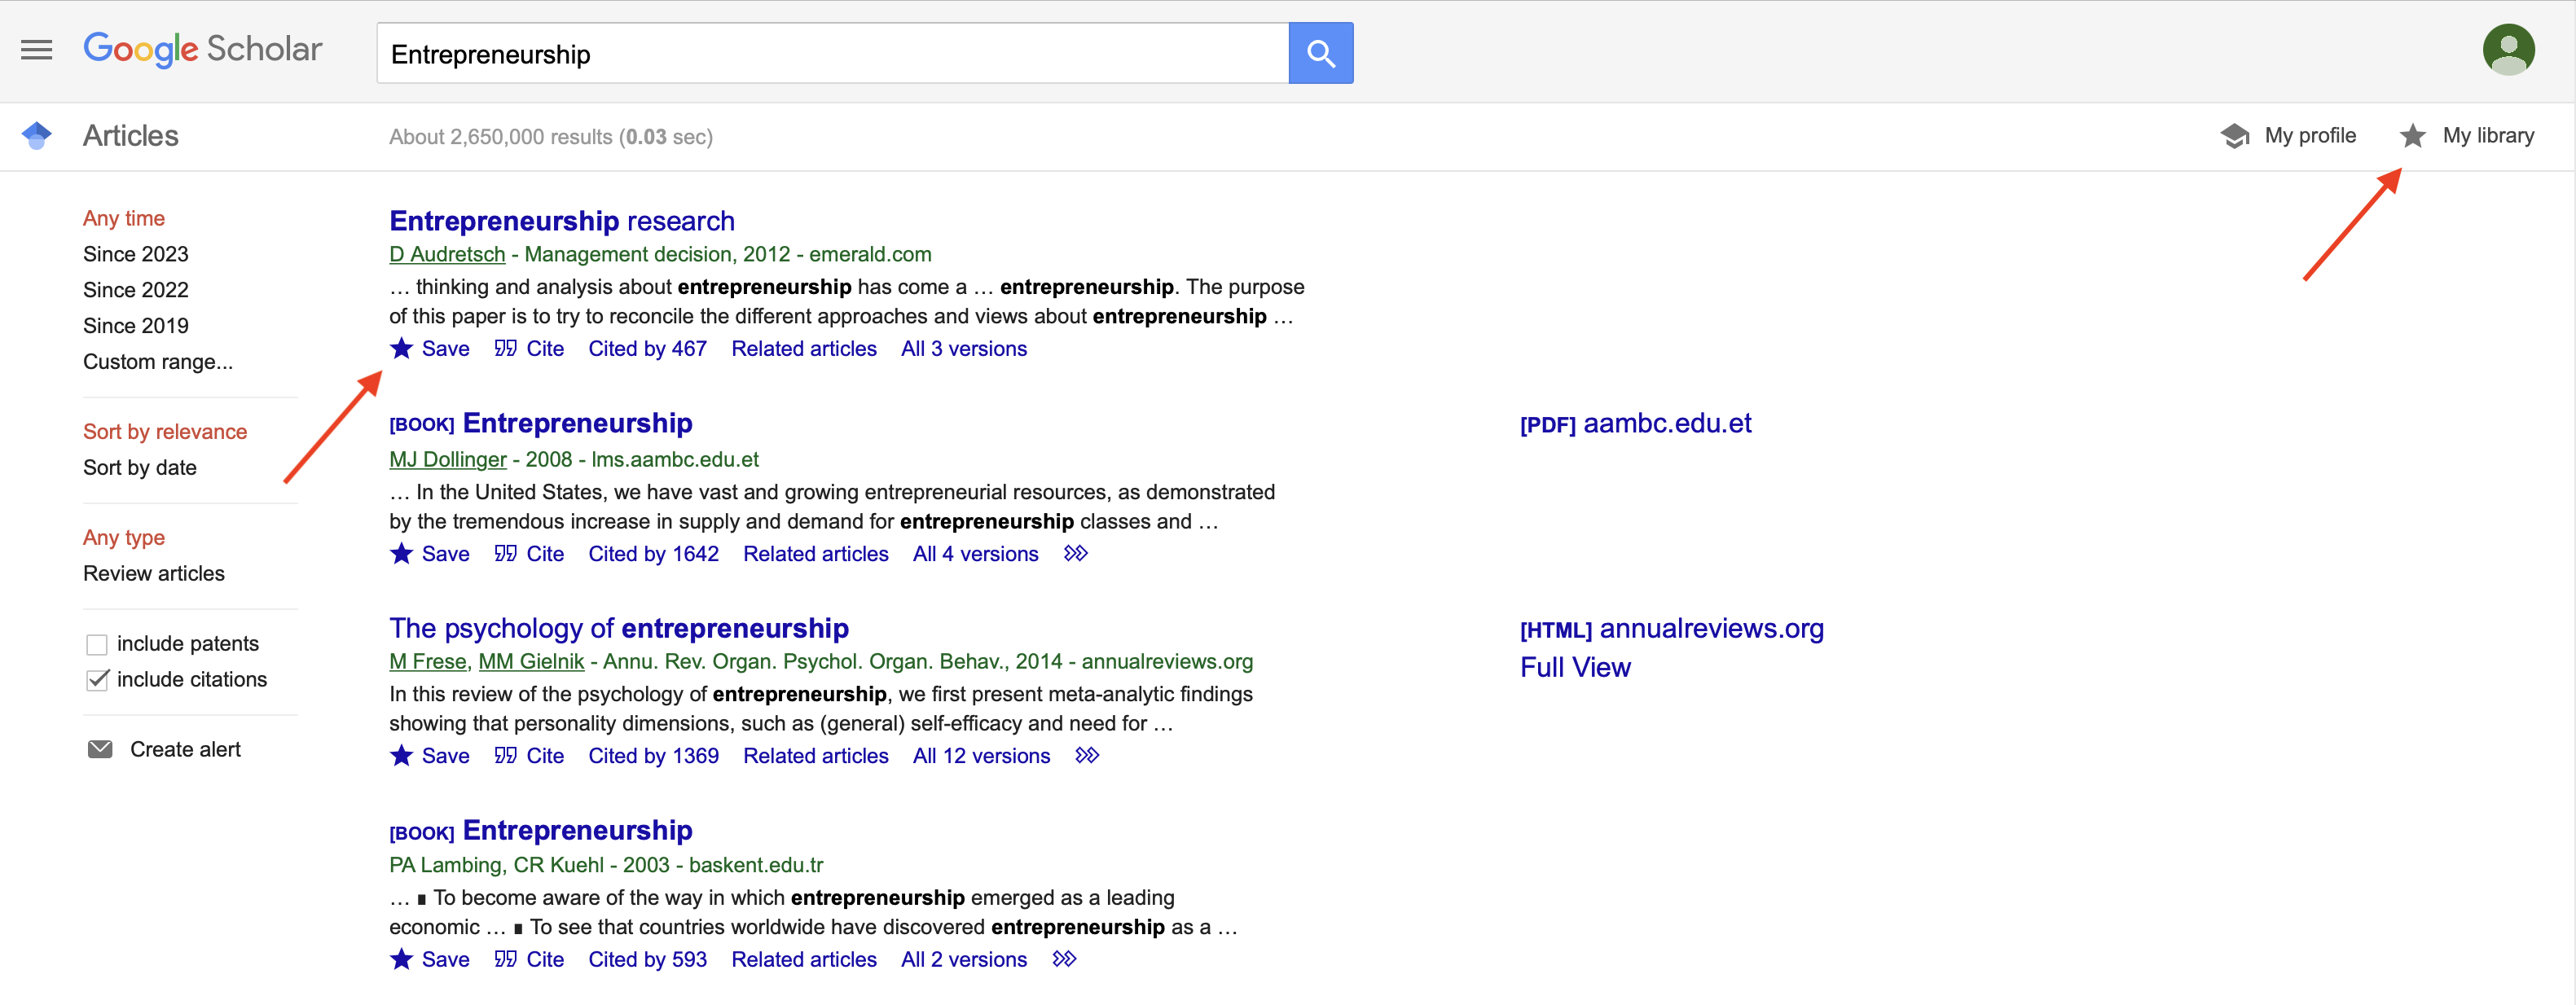Screen dimensions: 2576x1005
Task: Click the Save star for Lambing Kuehl book
Action: (x=401, y=958)
